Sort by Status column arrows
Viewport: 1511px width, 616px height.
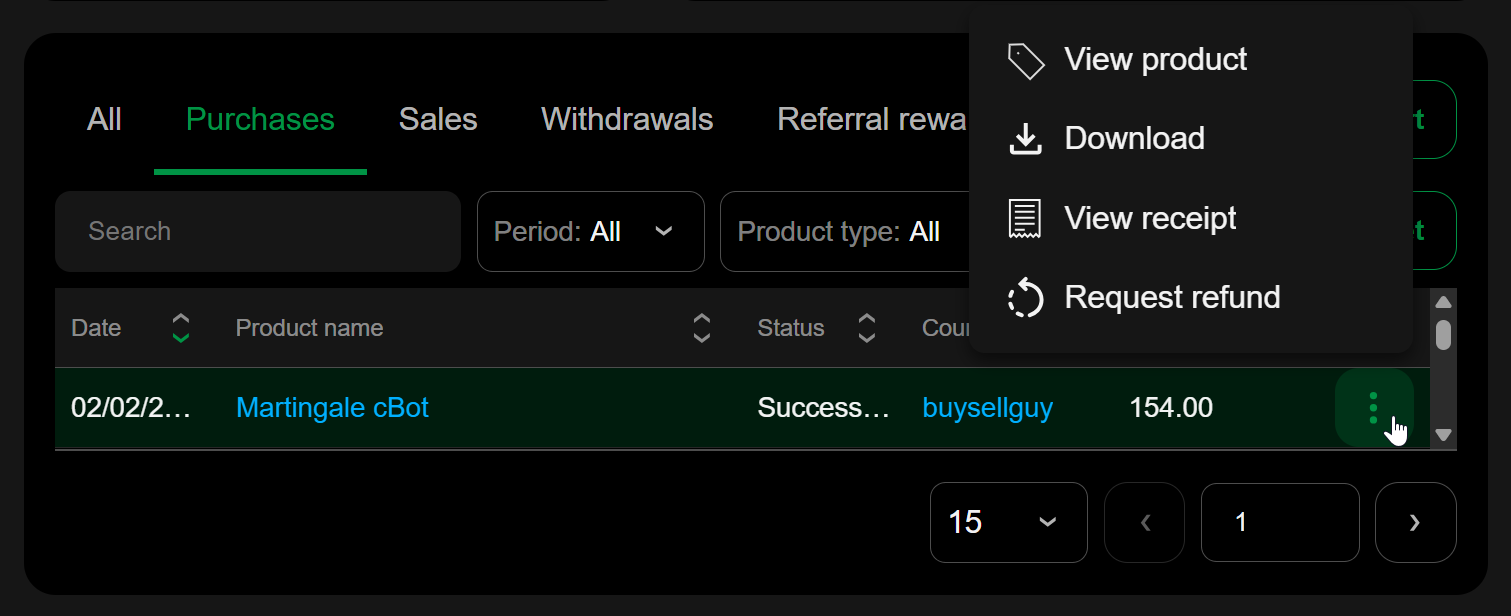coord(867,328)
